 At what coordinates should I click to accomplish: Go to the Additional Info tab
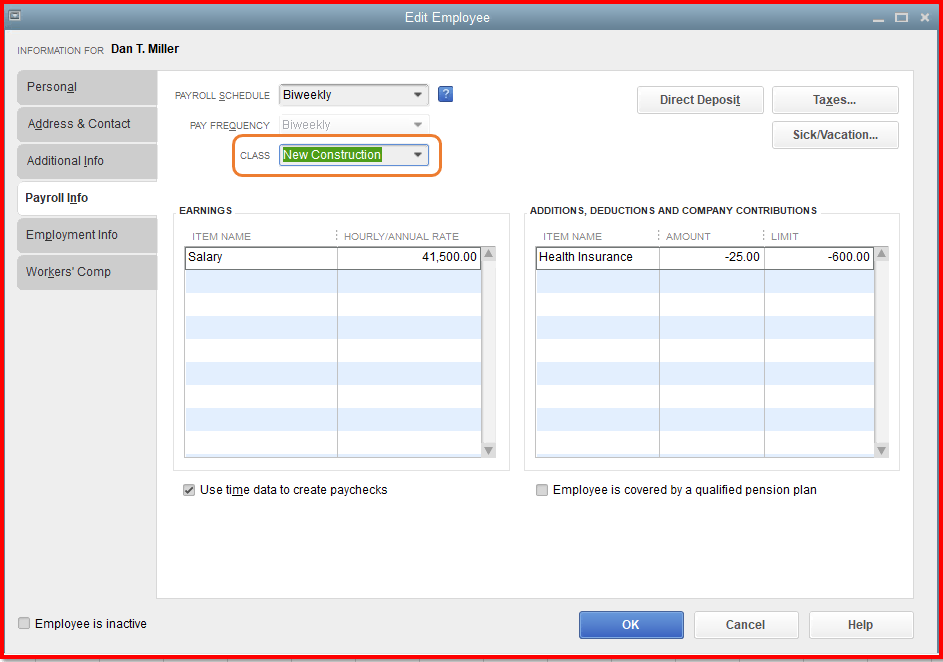click(87, 161)
